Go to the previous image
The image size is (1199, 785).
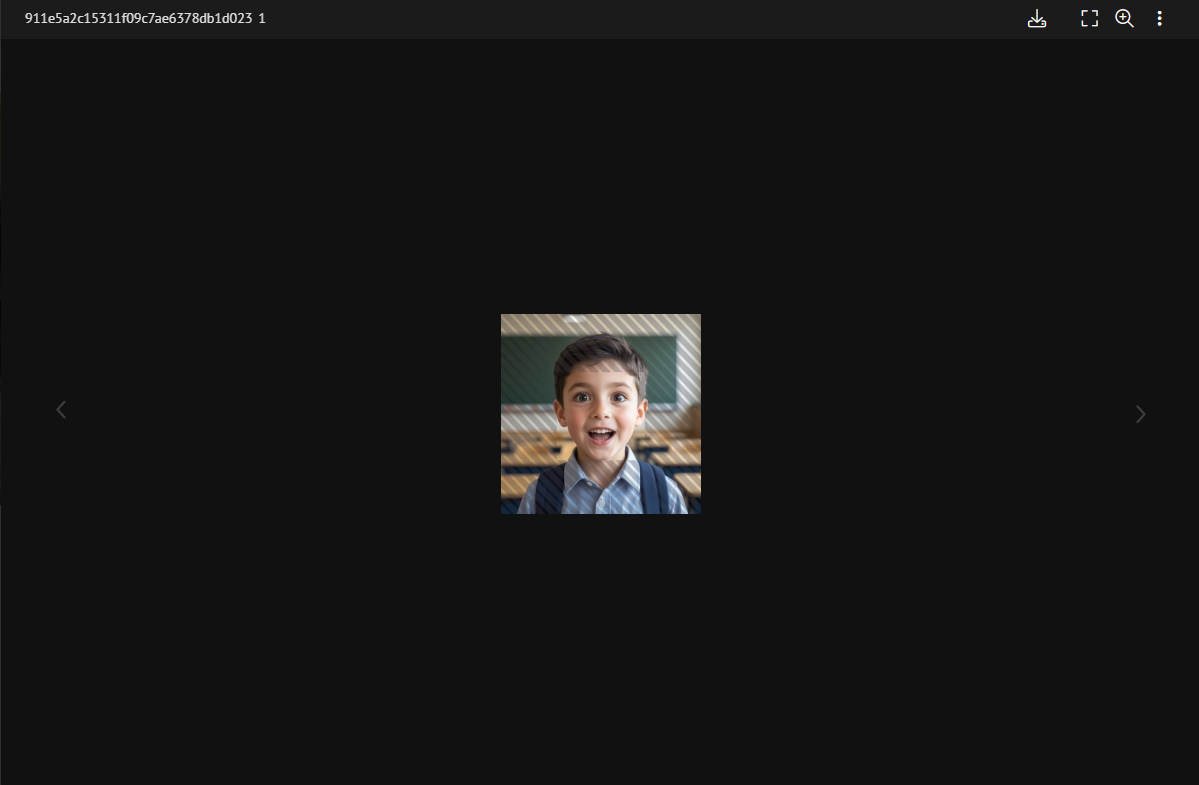point(61,410)
